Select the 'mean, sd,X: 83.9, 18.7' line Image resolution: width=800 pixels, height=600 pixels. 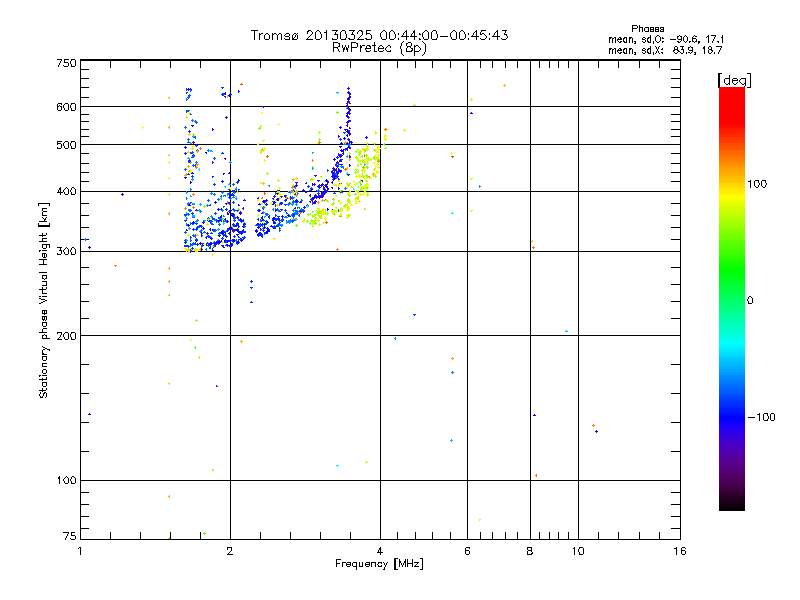click(x=665, y=50)
